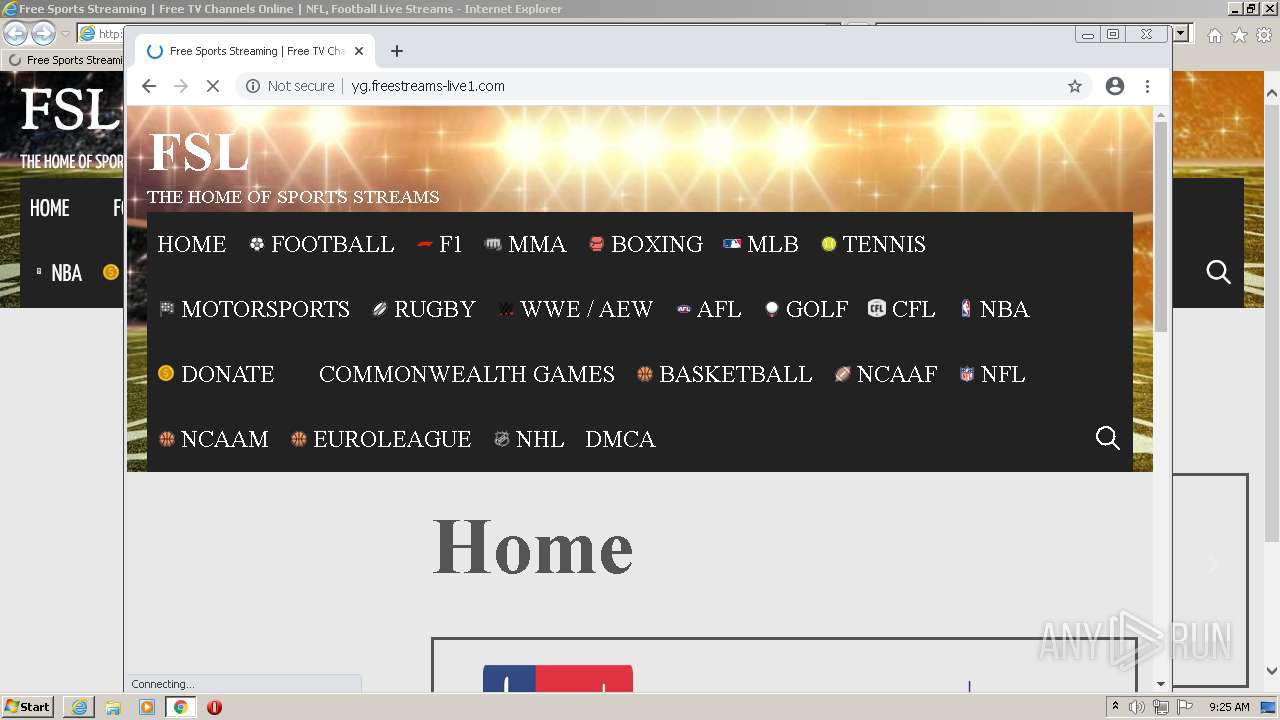Open the media player taskbar icon

click(x=147, y=707)
